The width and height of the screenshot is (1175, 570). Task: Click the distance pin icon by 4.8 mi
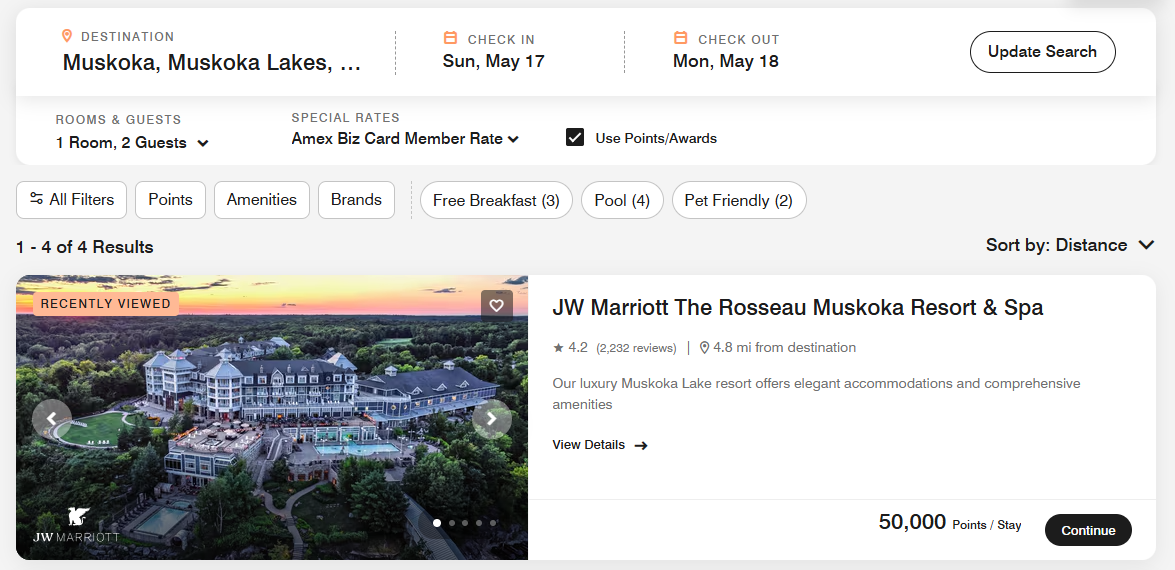[704, 348]
